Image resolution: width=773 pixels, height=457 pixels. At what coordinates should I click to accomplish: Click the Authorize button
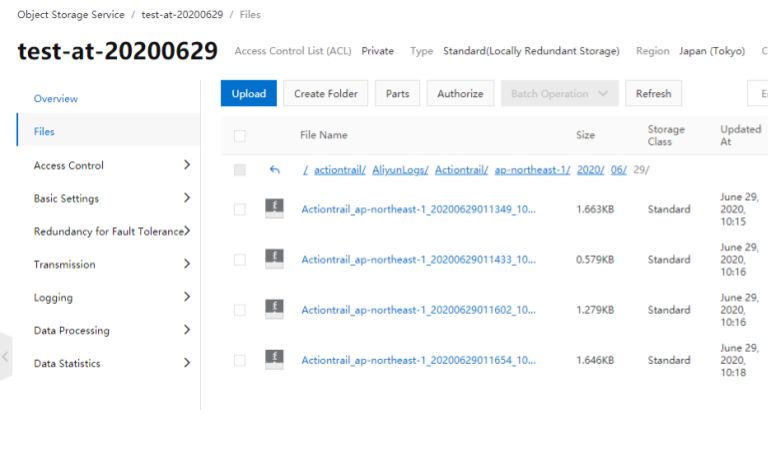click(460, 93)
